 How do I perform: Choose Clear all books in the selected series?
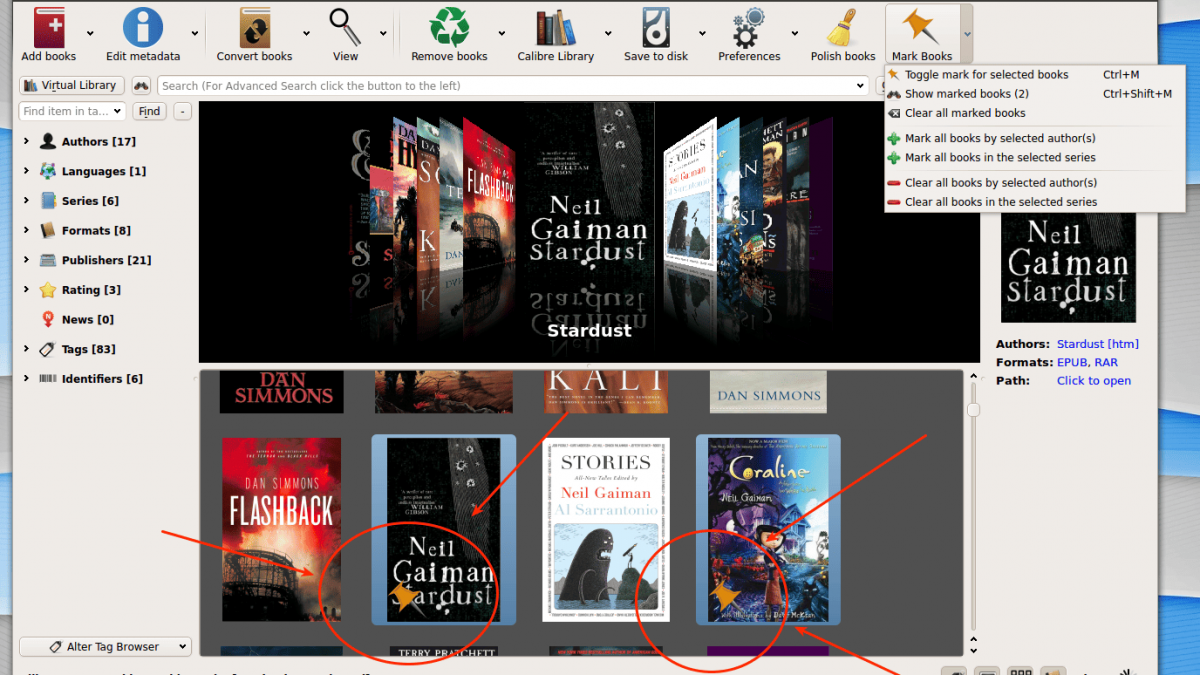click(x=1000, y=202)
